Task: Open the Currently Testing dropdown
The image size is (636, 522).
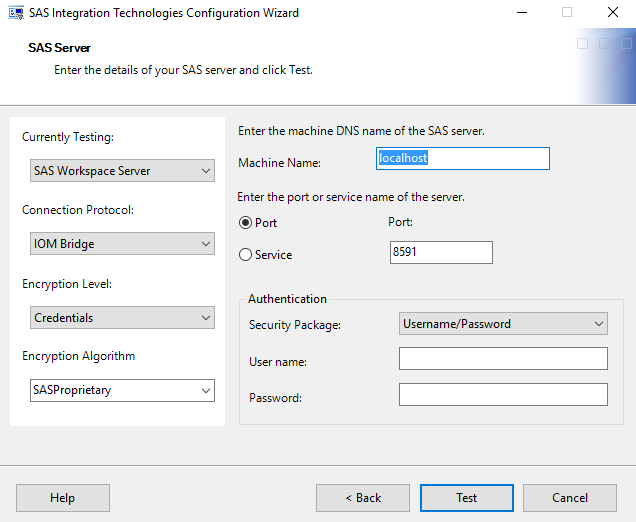Action: click(122, 171)
